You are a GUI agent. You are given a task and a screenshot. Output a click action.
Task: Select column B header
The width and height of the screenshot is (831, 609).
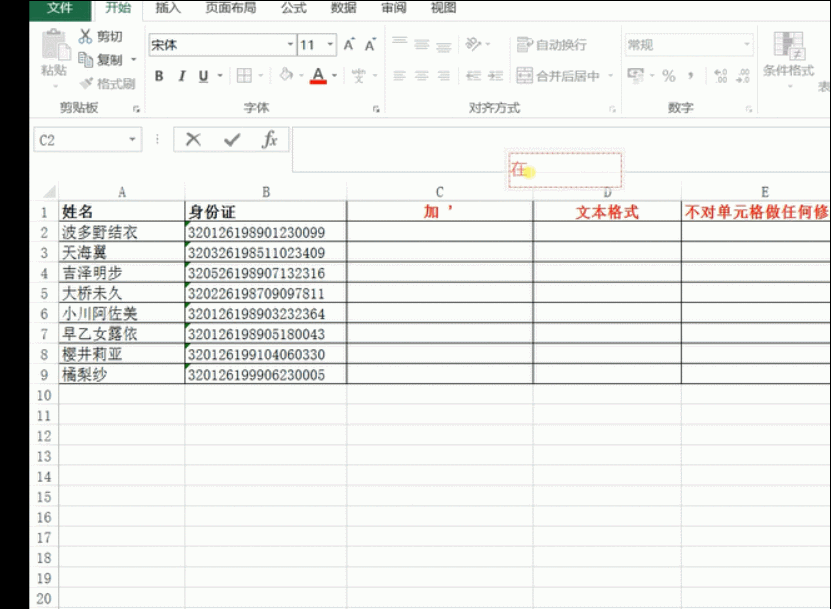pos(266,192)
